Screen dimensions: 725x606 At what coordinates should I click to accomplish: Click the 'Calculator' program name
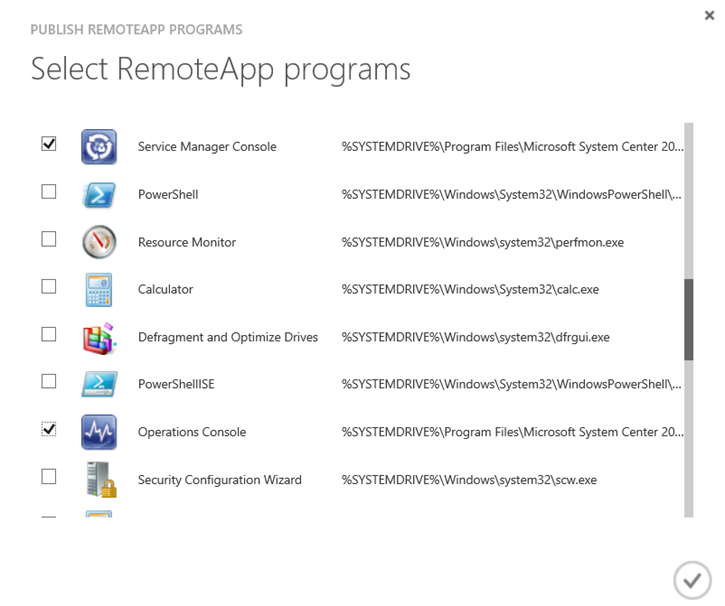pos(166,289)
